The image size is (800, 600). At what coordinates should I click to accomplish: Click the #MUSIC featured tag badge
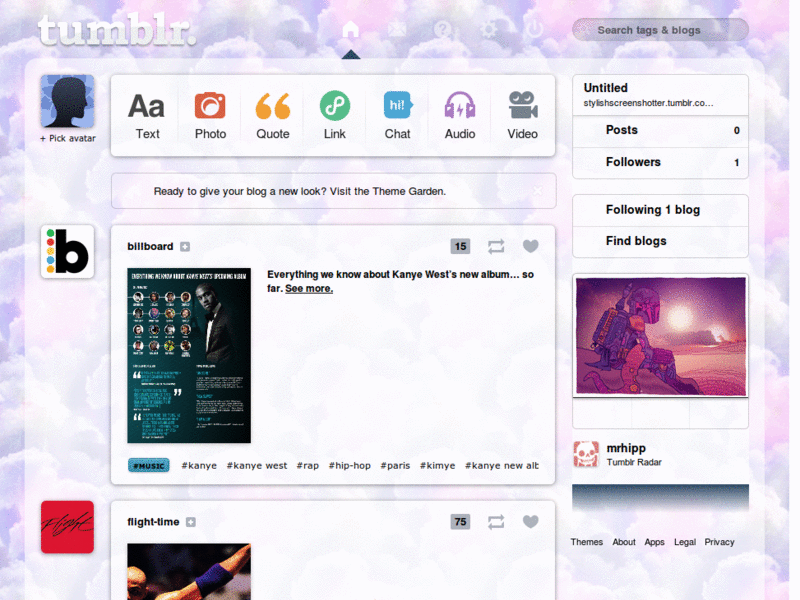point(148,465)
